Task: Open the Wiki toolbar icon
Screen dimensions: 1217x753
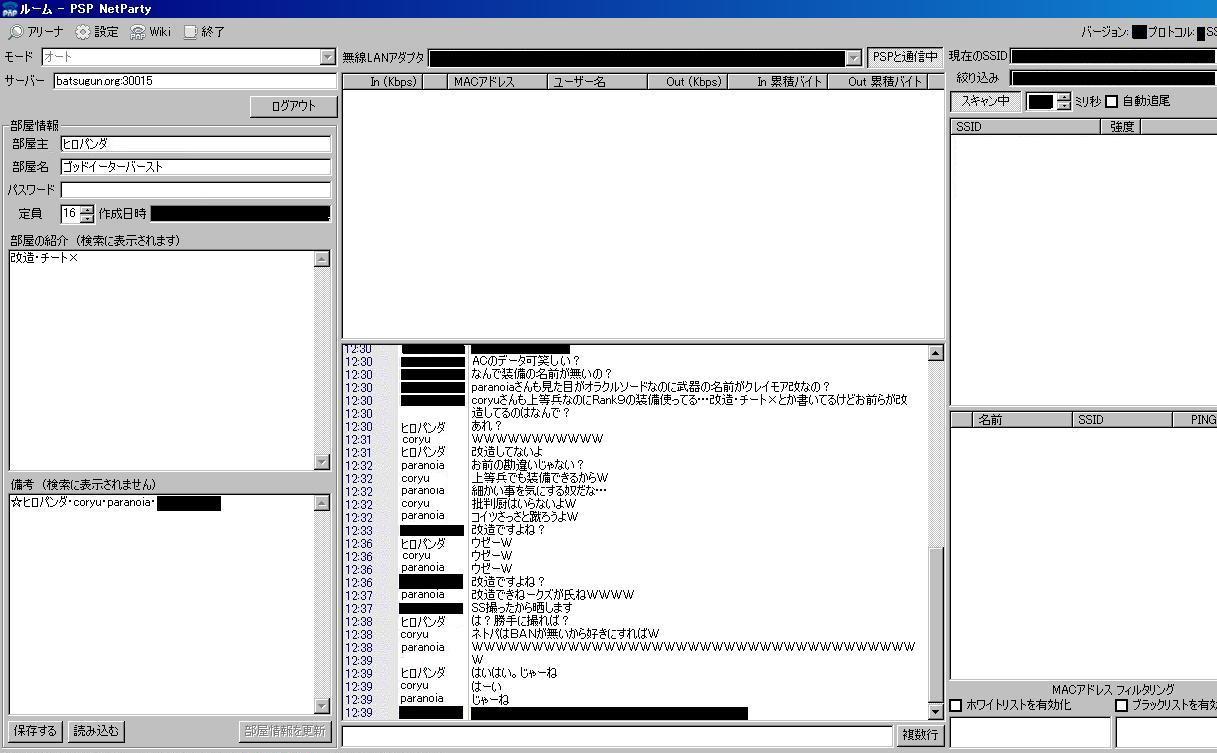Action: tap(137, 32)
